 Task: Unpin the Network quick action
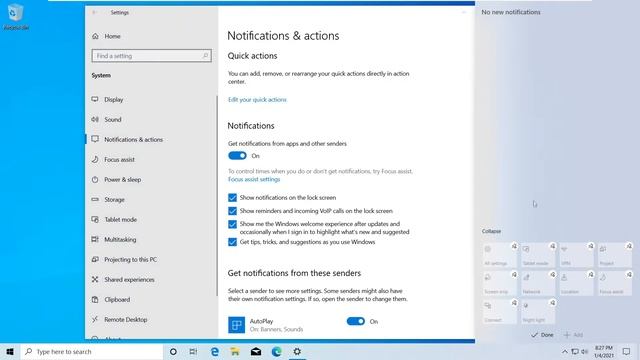pyautogui.click(x=553, y=275)
